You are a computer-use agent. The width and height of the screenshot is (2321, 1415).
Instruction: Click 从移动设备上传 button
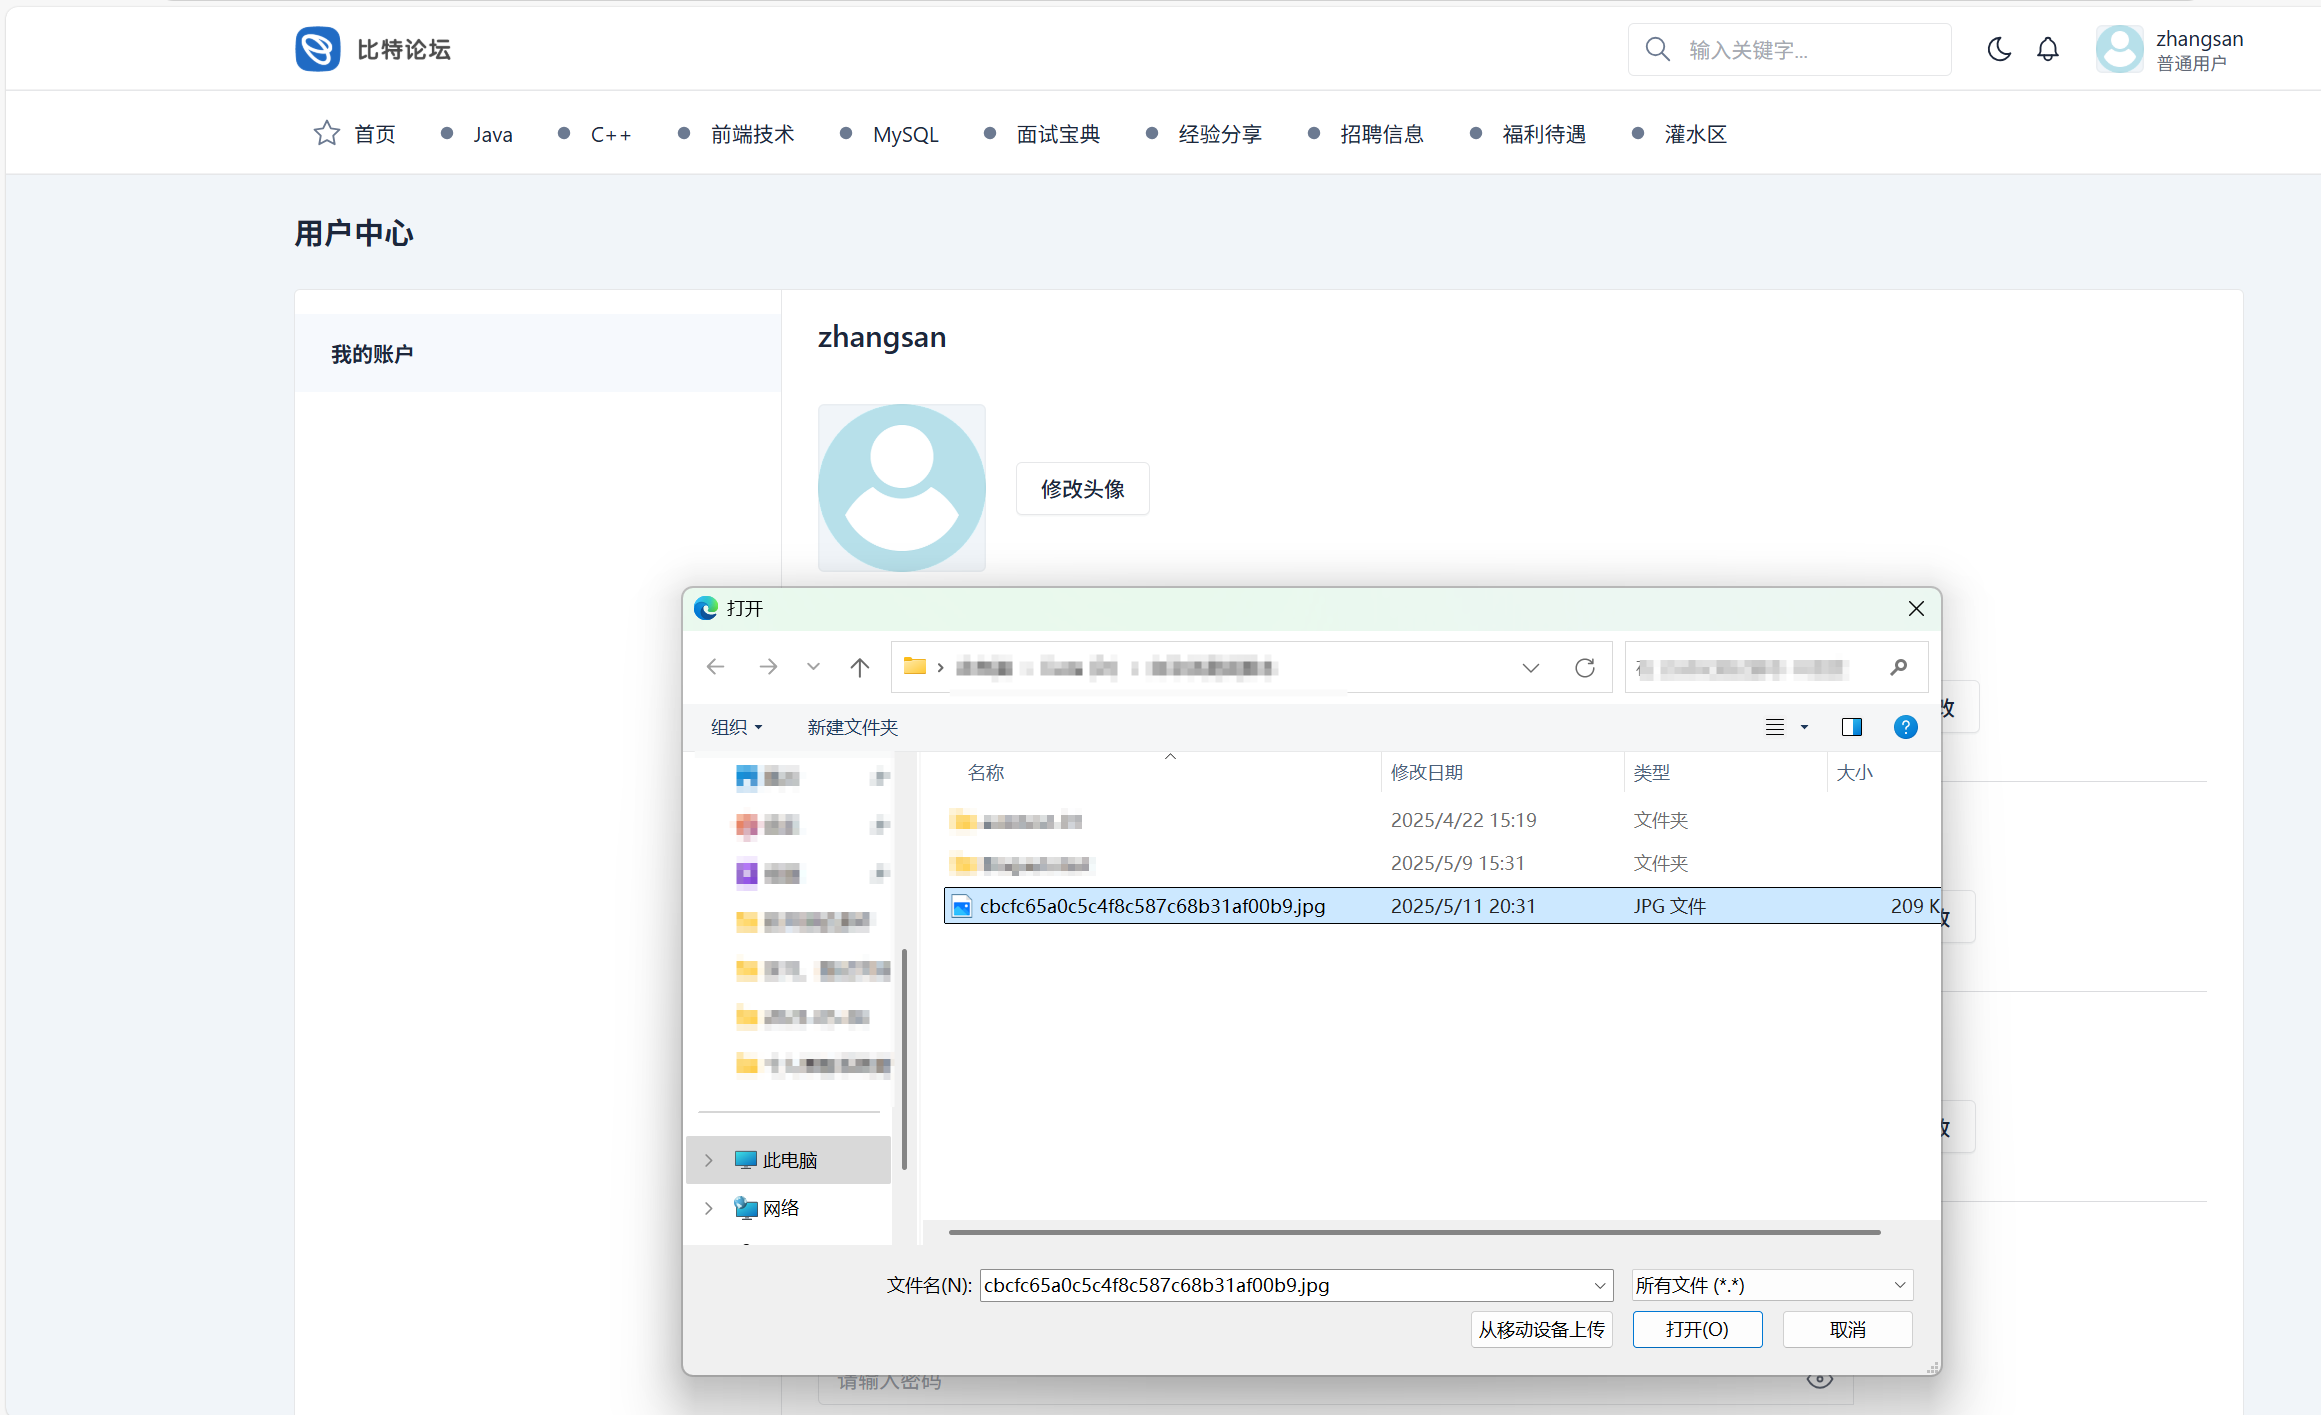(x=1541, y=1329)
